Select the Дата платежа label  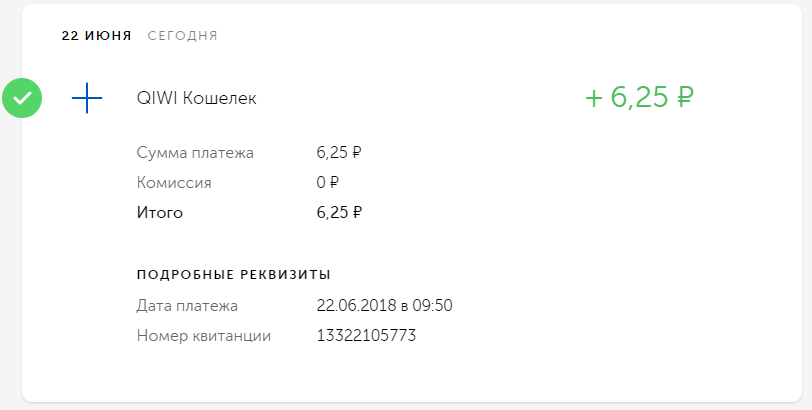coord(187,305)
